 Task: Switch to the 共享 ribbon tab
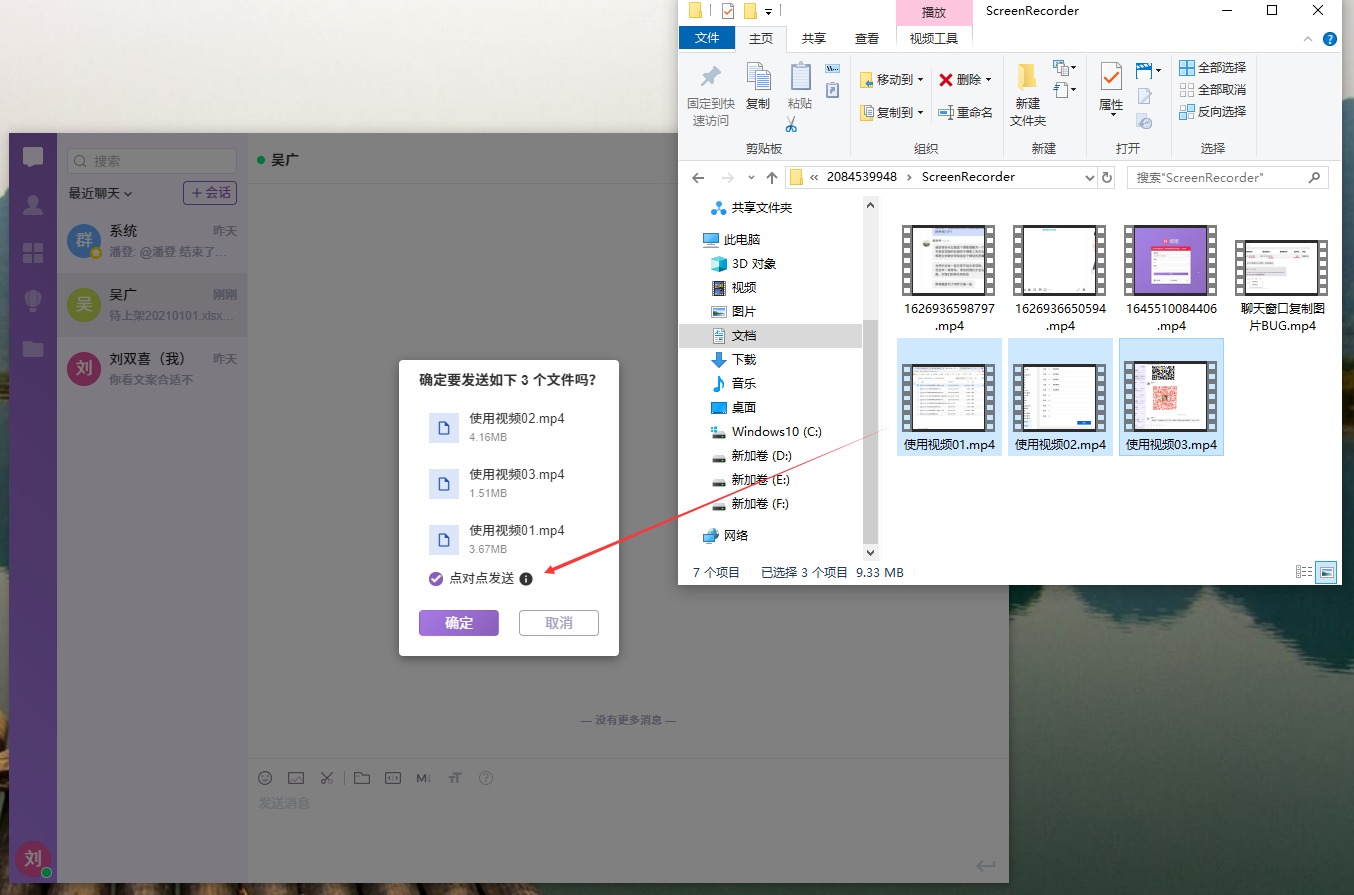(814, 38)
